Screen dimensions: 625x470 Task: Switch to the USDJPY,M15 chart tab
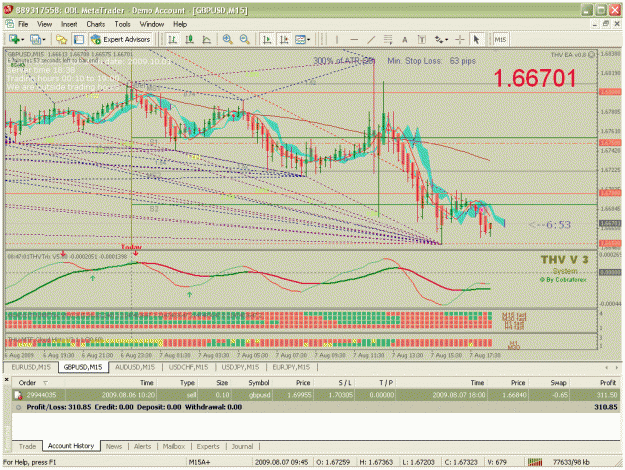coord(240,367)
